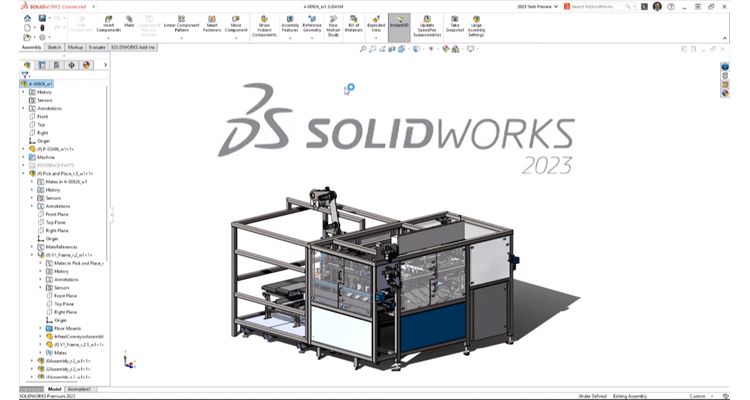
Task: Switch to the Assembly tab
Action: pyautogui.click(x=32, y=47)
